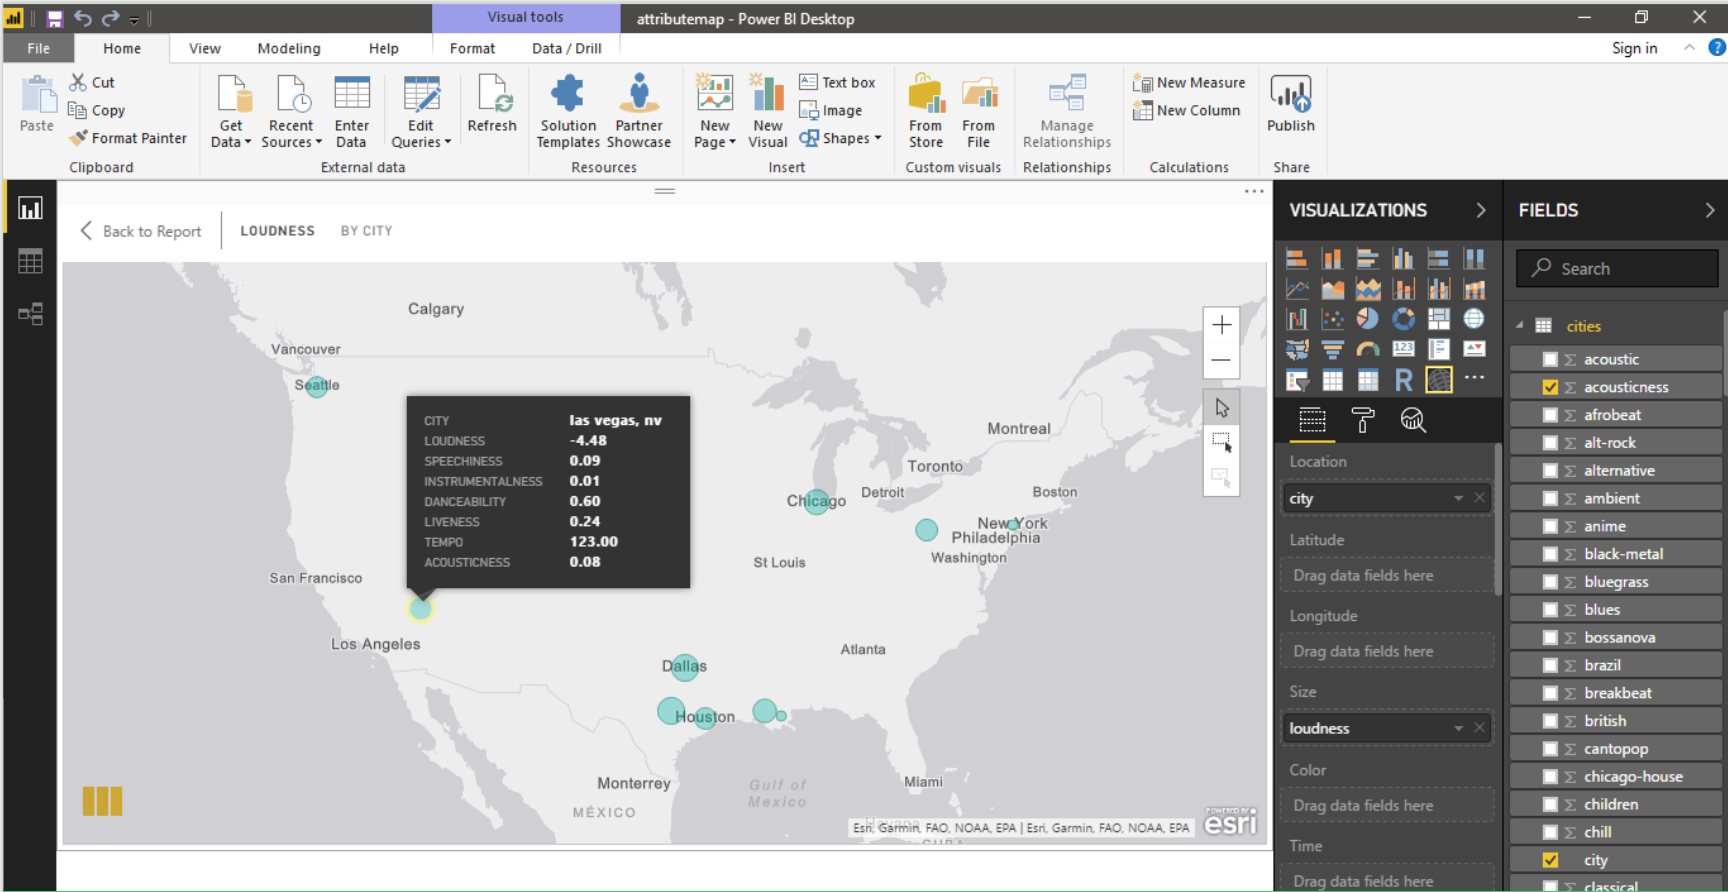Screen dimensions: 1728x892
Task: Go Back to Report
Action: click(x=141, y=231)
